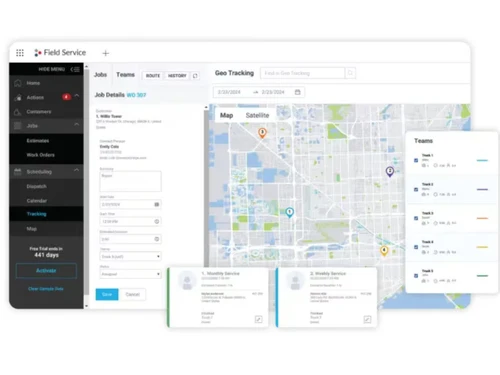500x375 pixels.
Task: Save the job details
Action: click(107, 294)
